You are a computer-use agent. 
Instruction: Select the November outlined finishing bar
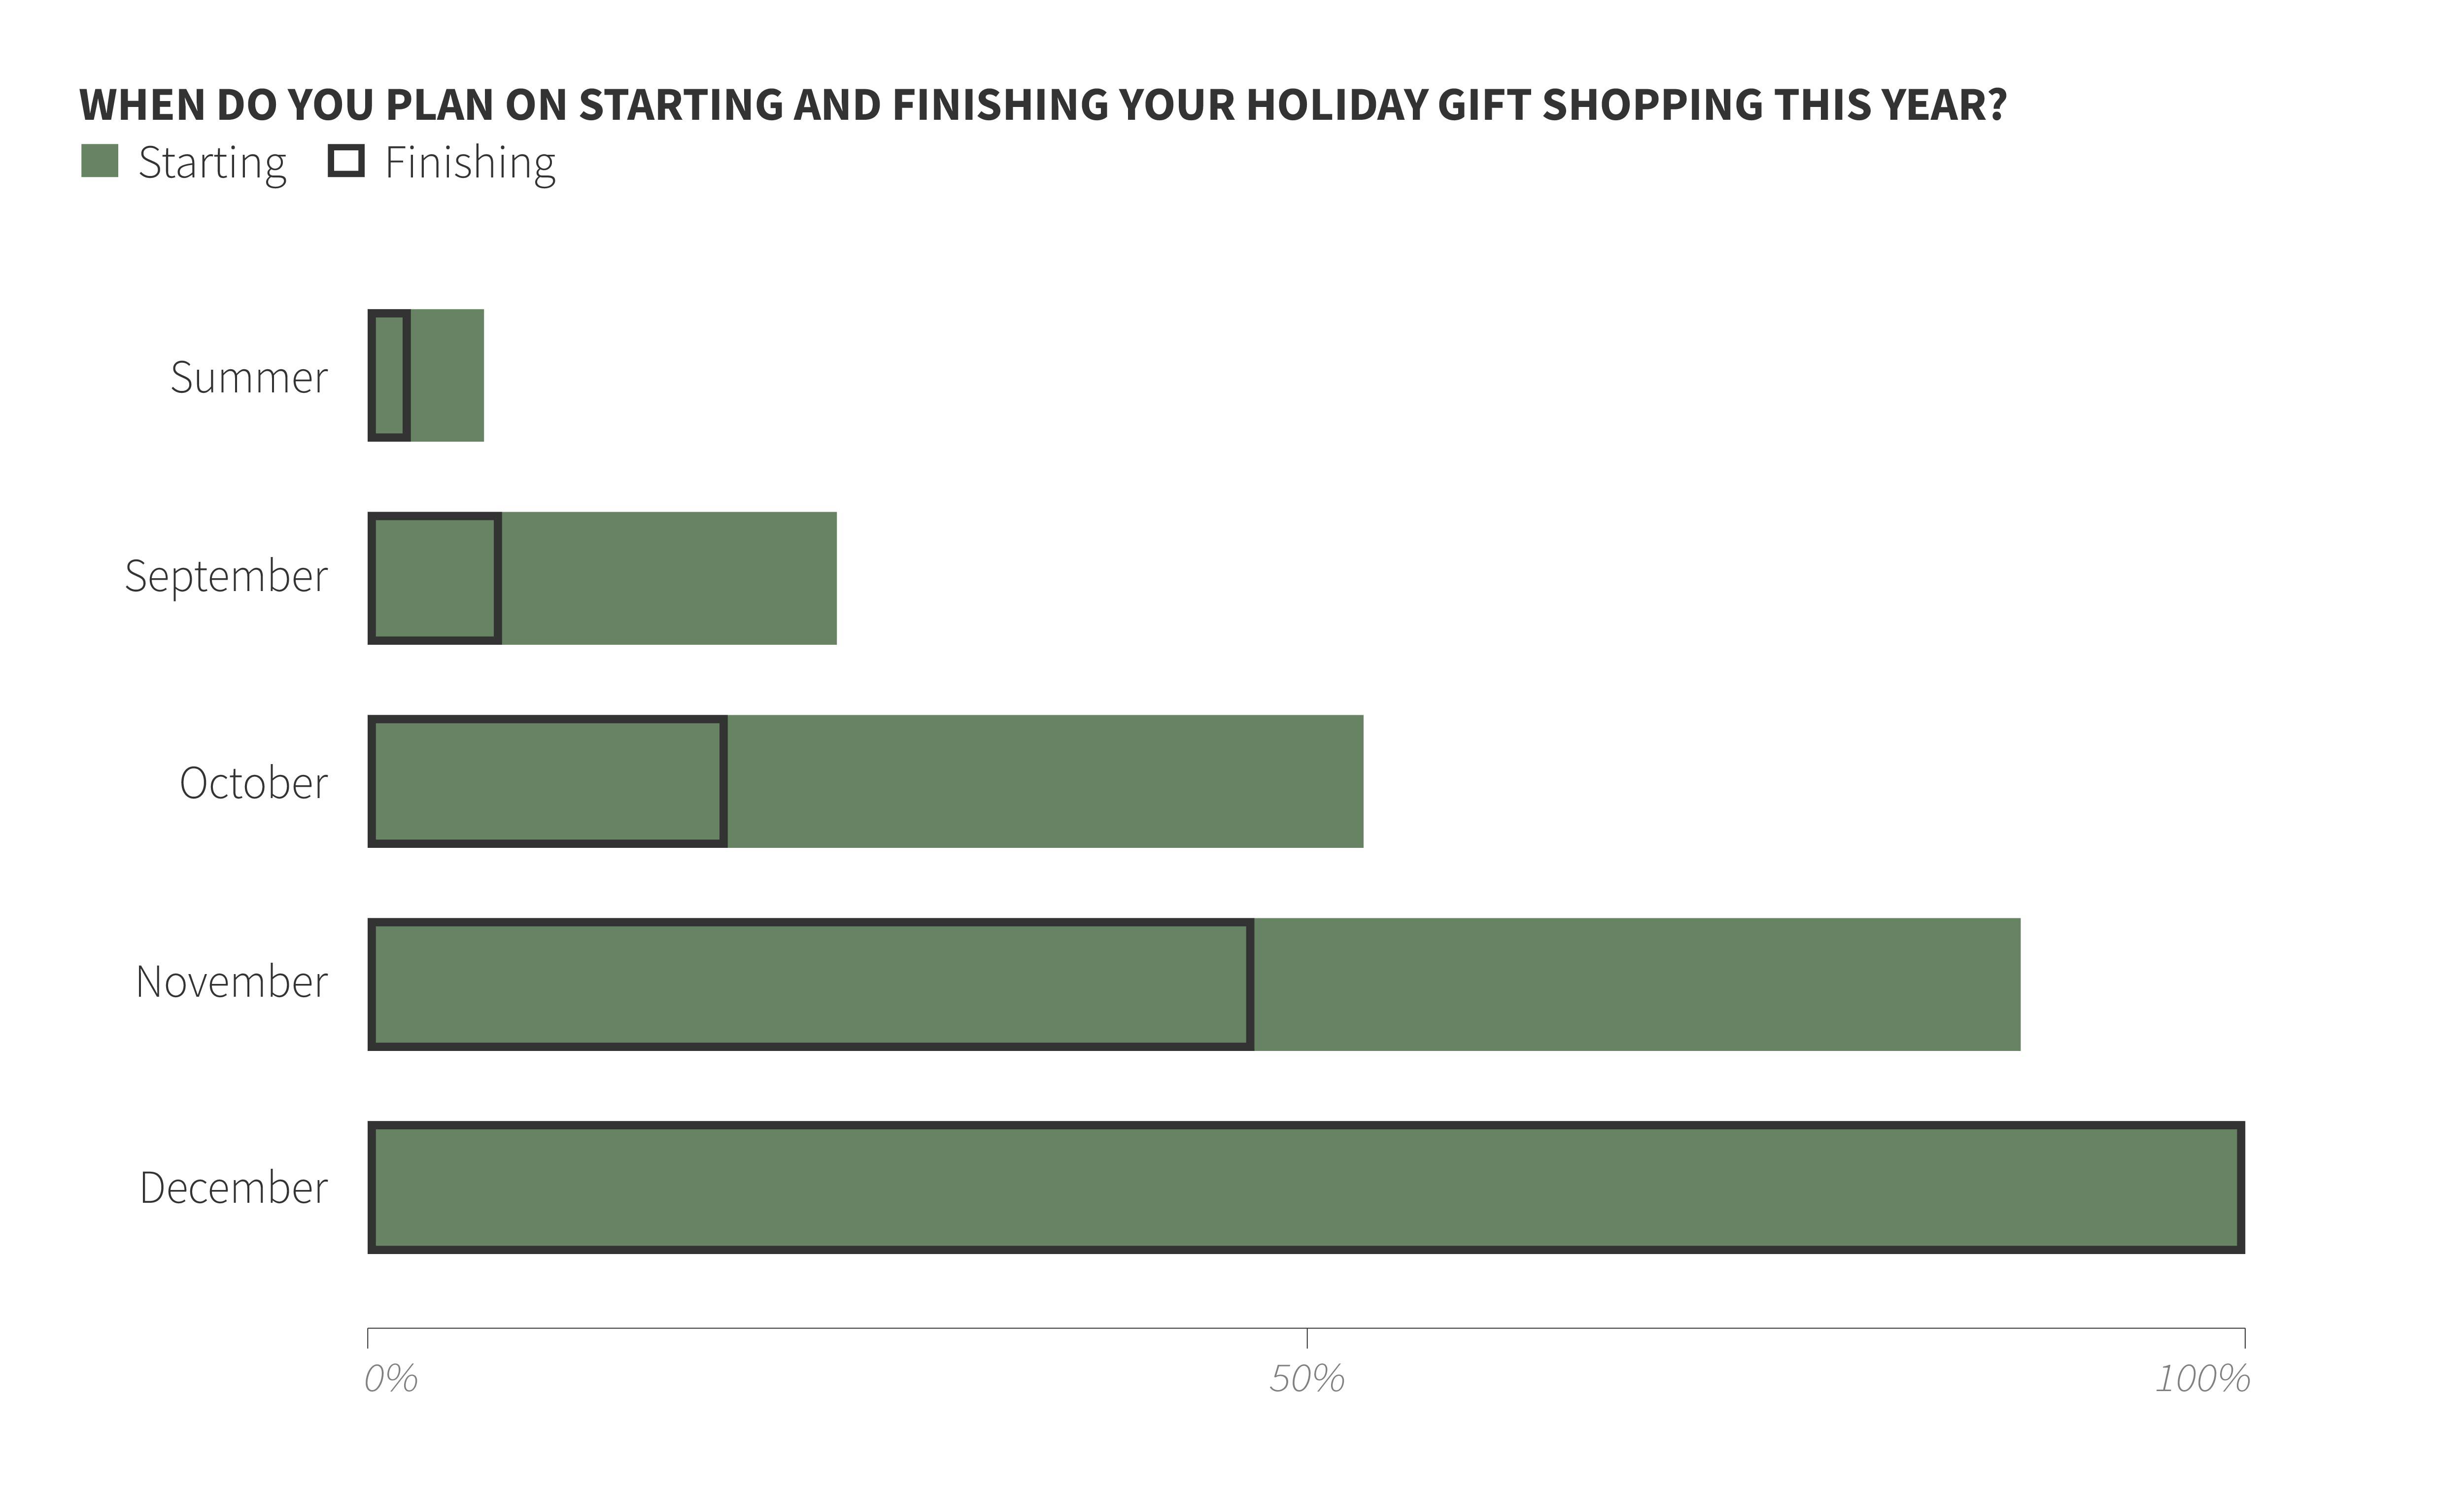tap(810, 984)
